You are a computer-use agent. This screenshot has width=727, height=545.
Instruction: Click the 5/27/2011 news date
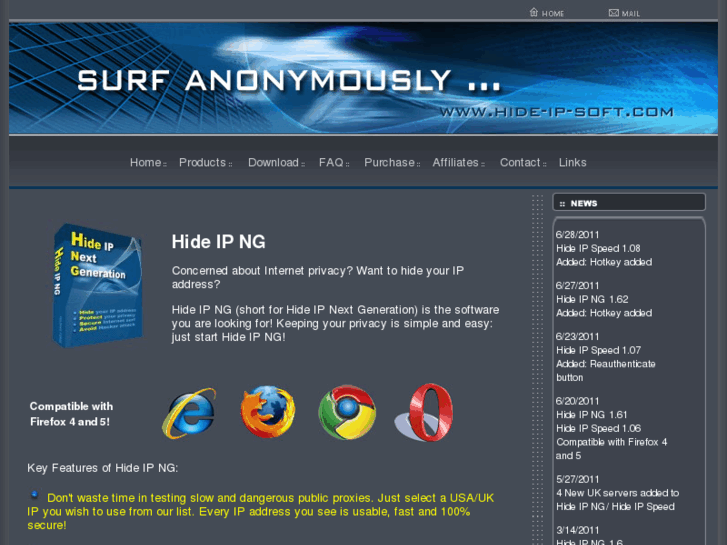click(x=577, y=480)
